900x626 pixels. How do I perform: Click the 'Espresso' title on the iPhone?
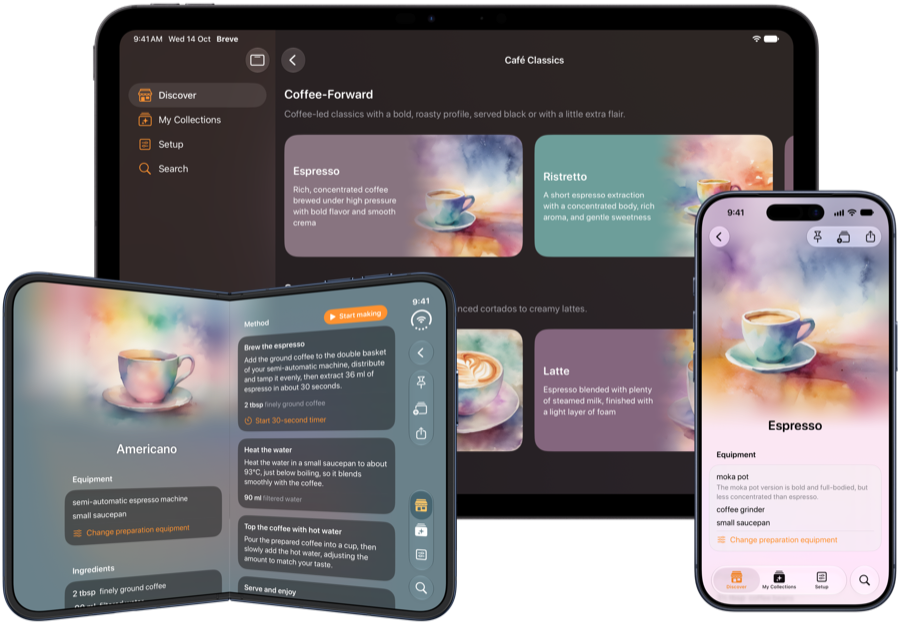point(795,425)
